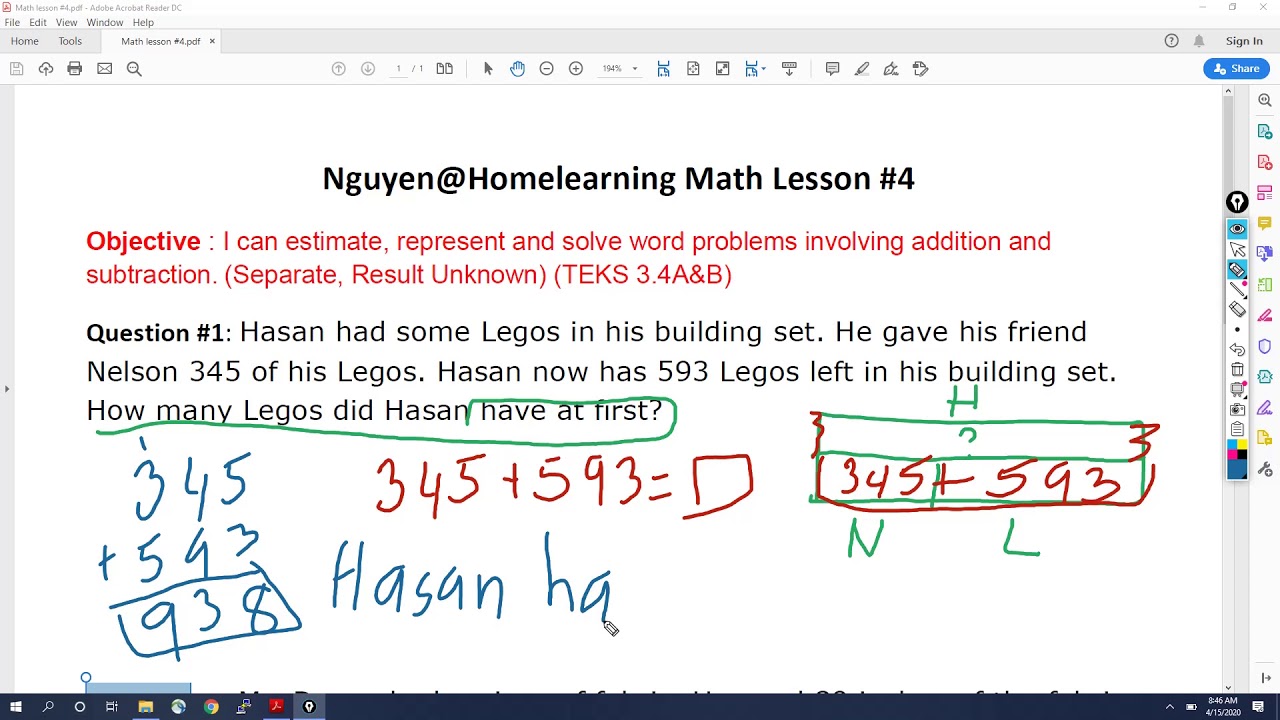Open the Help menu
1280x720 pixels.
click(143, 22)
